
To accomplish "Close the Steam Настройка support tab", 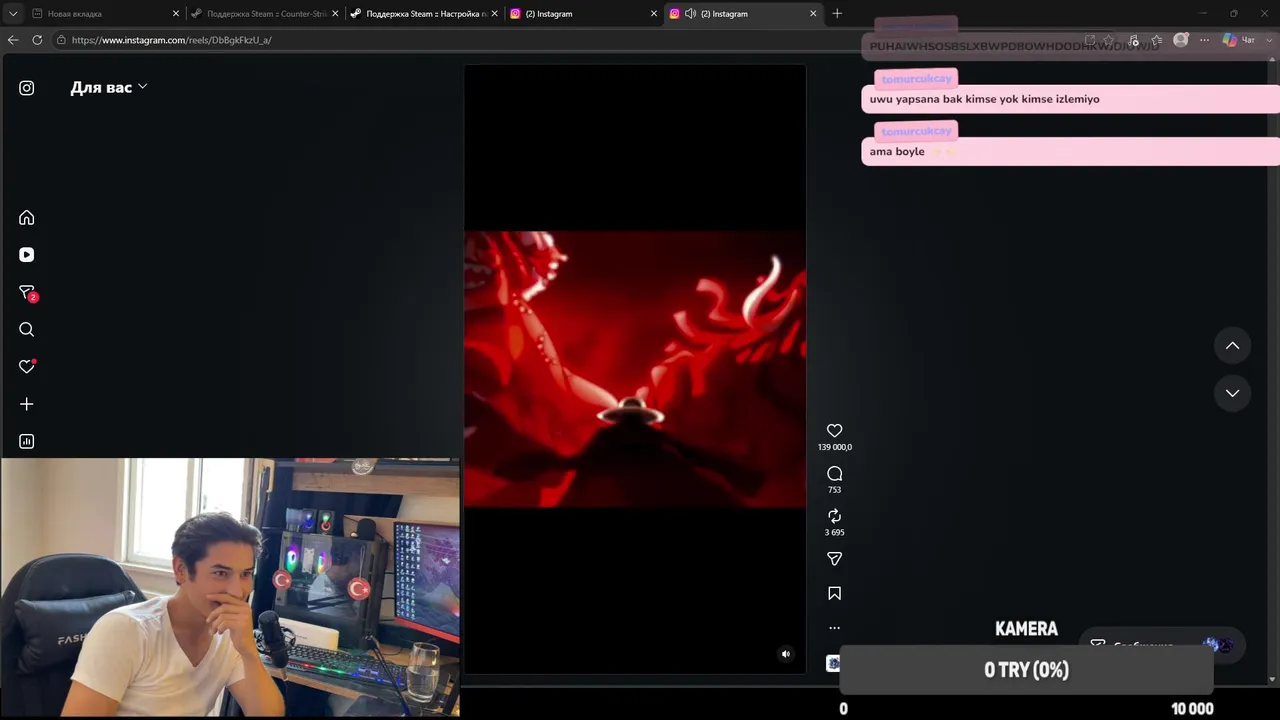I will (494, 14).
